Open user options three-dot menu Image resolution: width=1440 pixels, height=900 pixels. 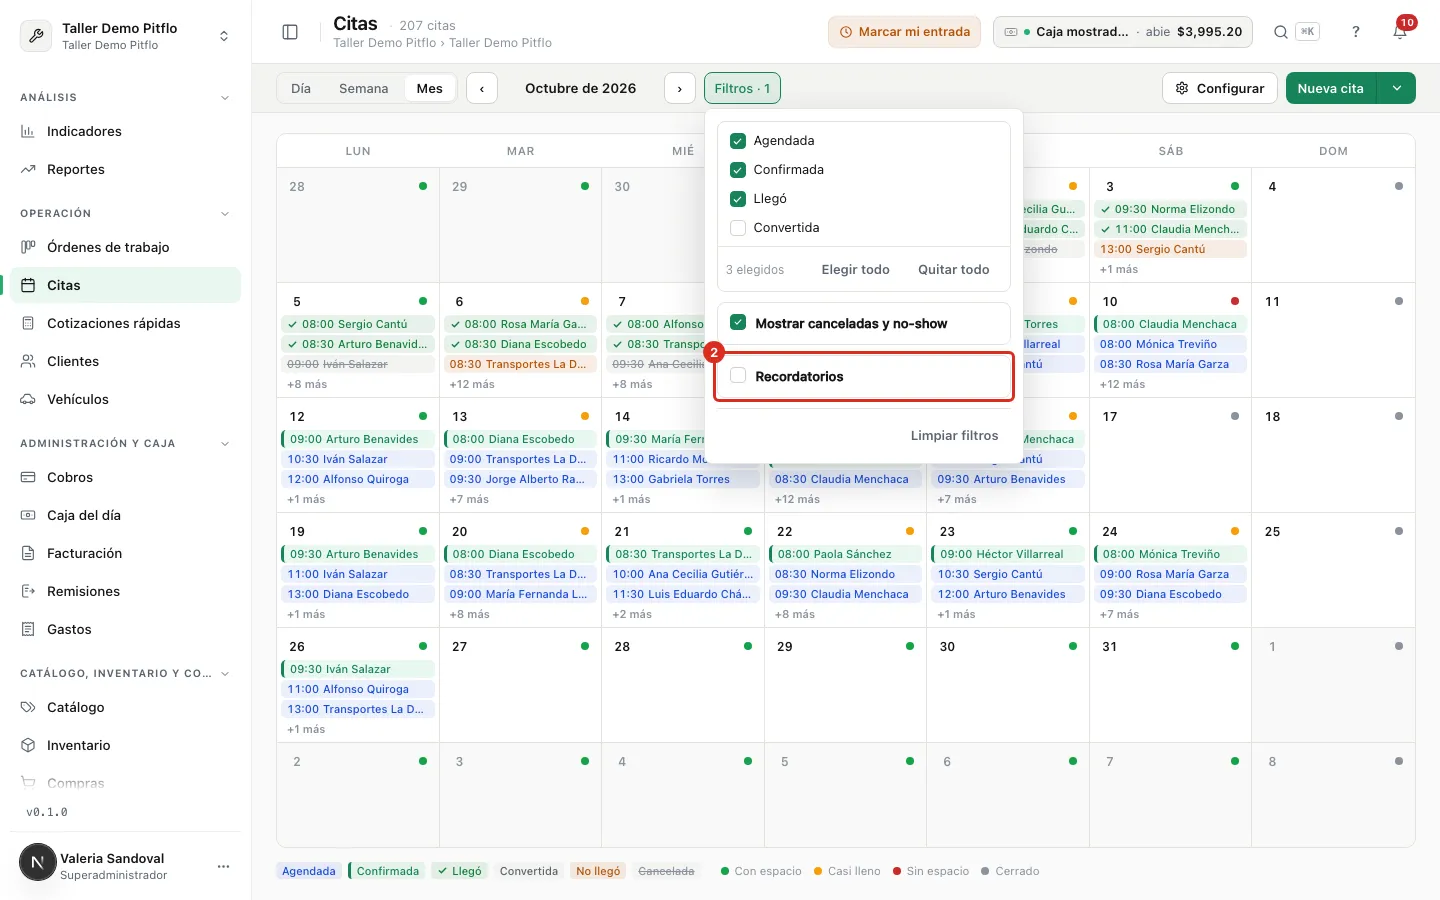(x=223, y=866)
